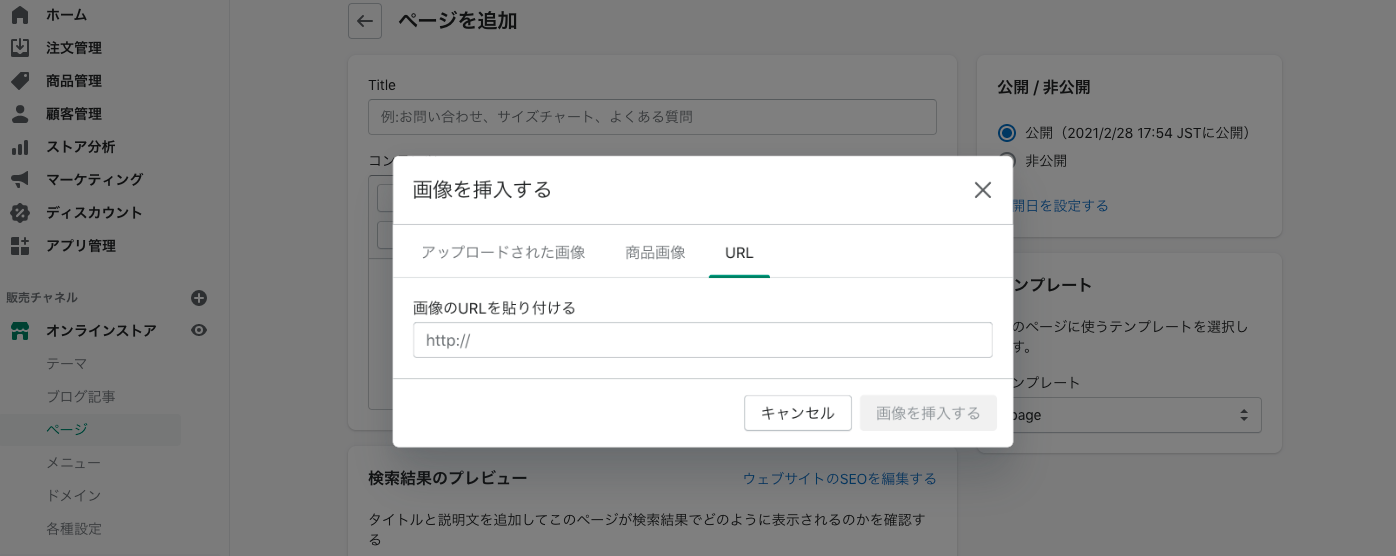Click the image URL input field
Image resolution: width=1396 pixels, height=556 pixels.
702,340
